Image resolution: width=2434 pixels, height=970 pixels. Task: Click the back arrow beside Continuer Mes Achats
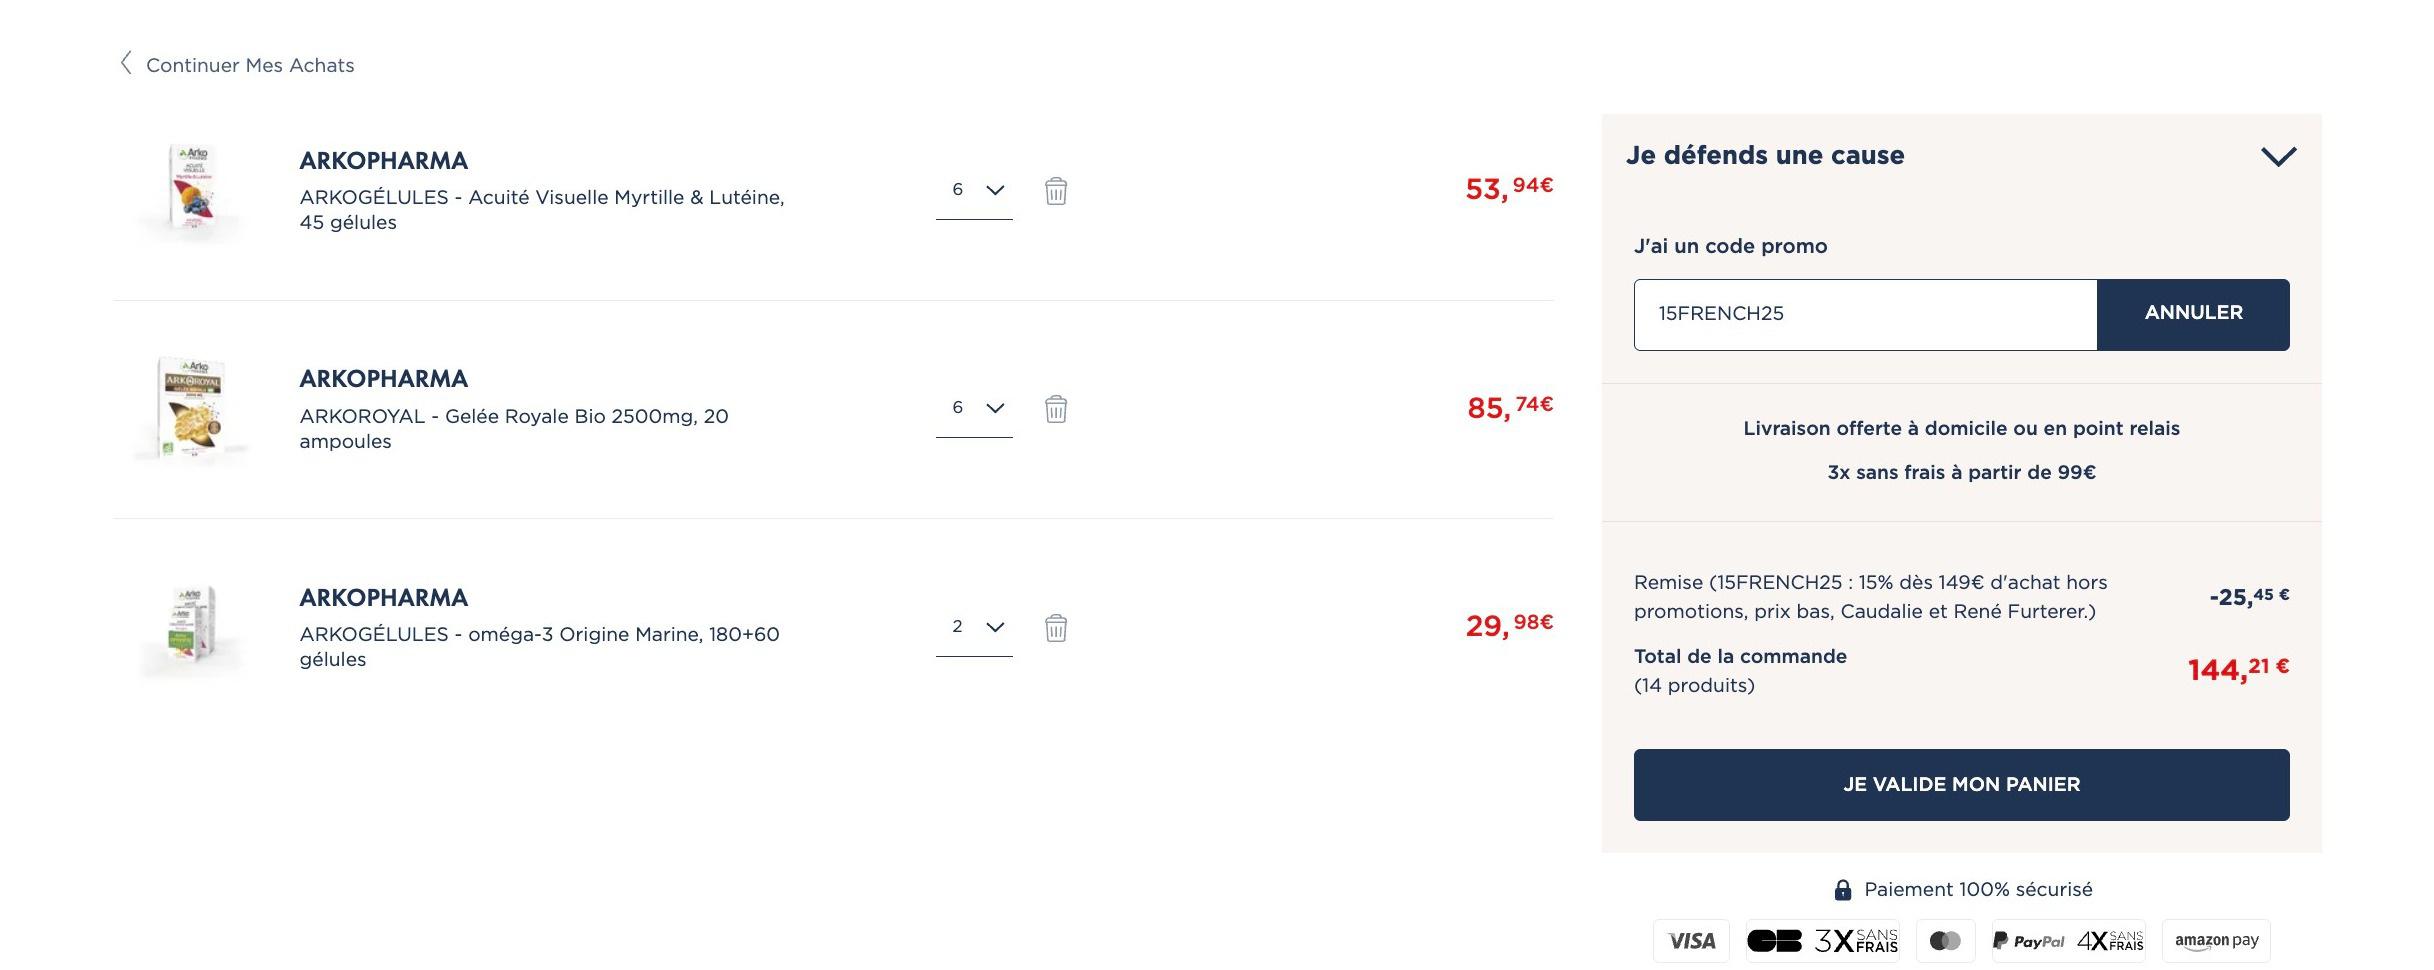click(x=126, y=64)
